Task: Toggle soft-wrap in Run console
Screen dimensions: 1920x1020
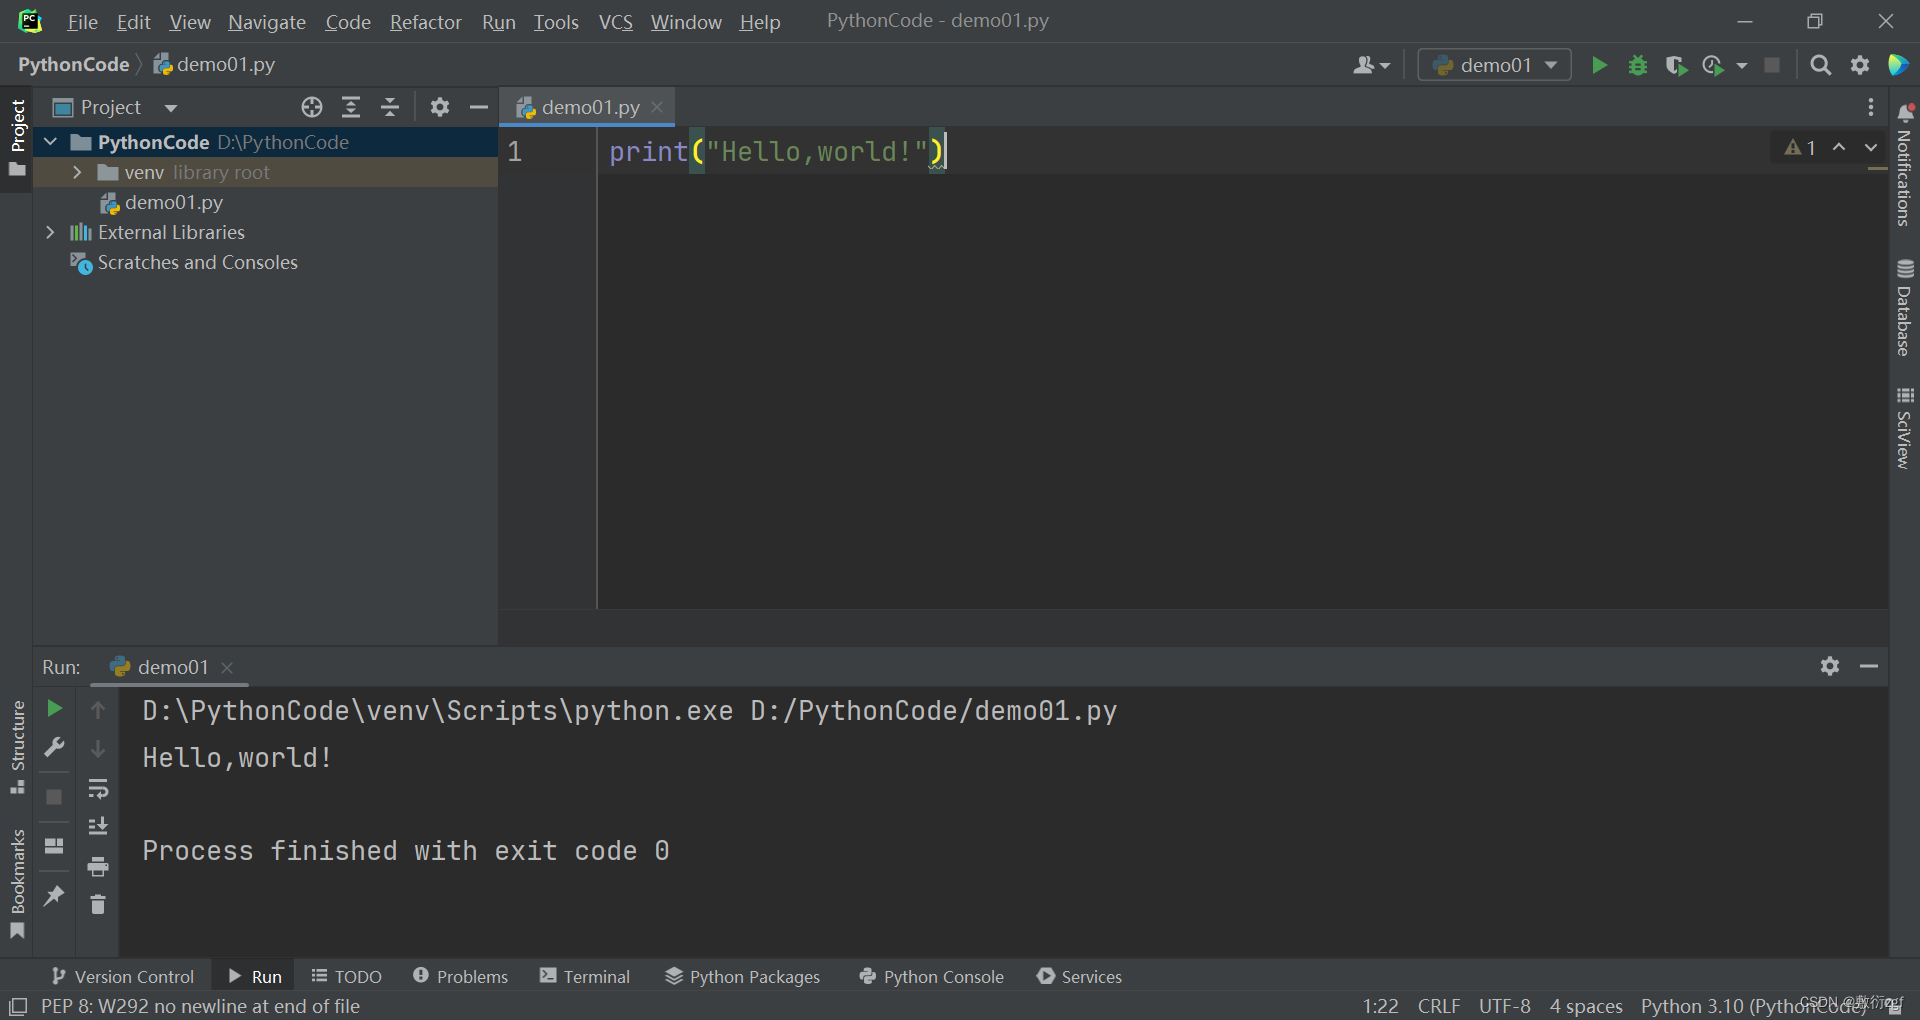Action: coord(98,789)
